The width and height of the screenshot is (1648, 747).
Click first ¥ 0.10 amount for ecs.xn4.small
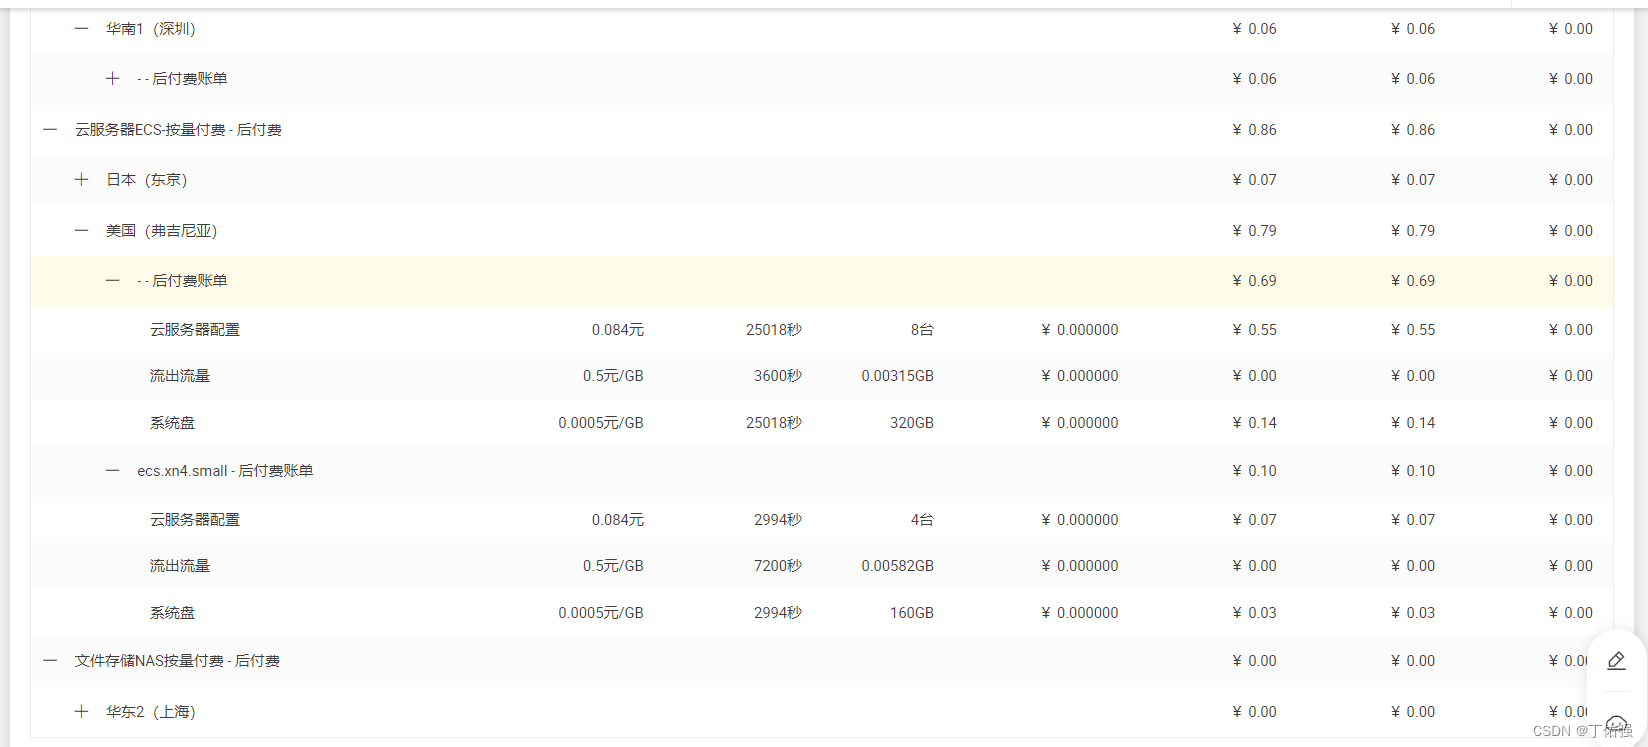coord(1254,471)
